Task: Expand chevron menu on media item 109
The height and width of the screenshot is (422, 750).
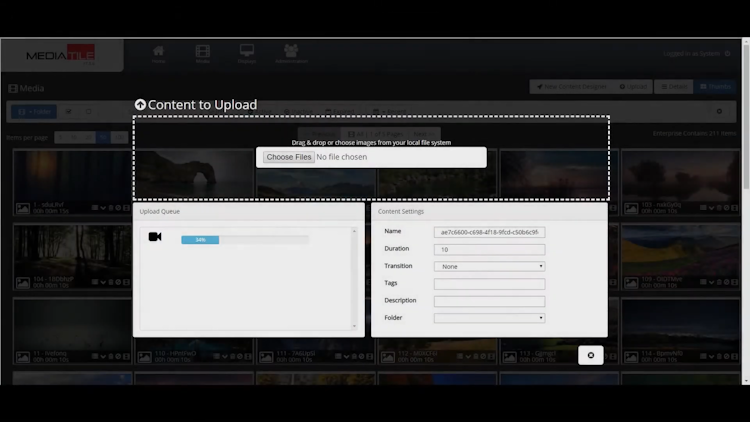Action: [x=711, y=282]
